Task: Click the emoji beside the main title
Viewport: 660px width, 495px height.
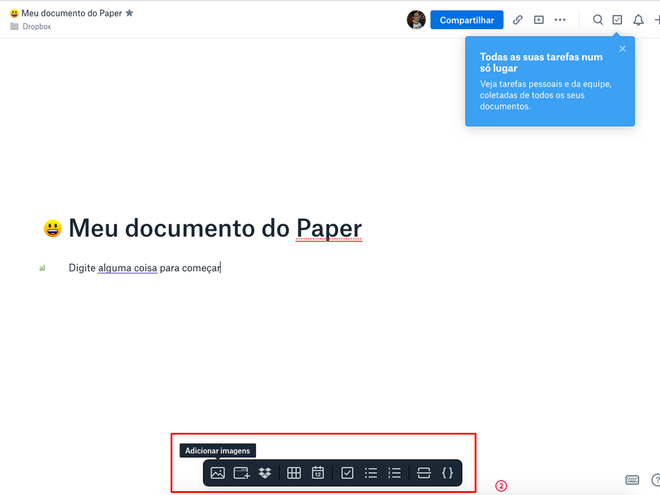Action: [x=53, y=229]
